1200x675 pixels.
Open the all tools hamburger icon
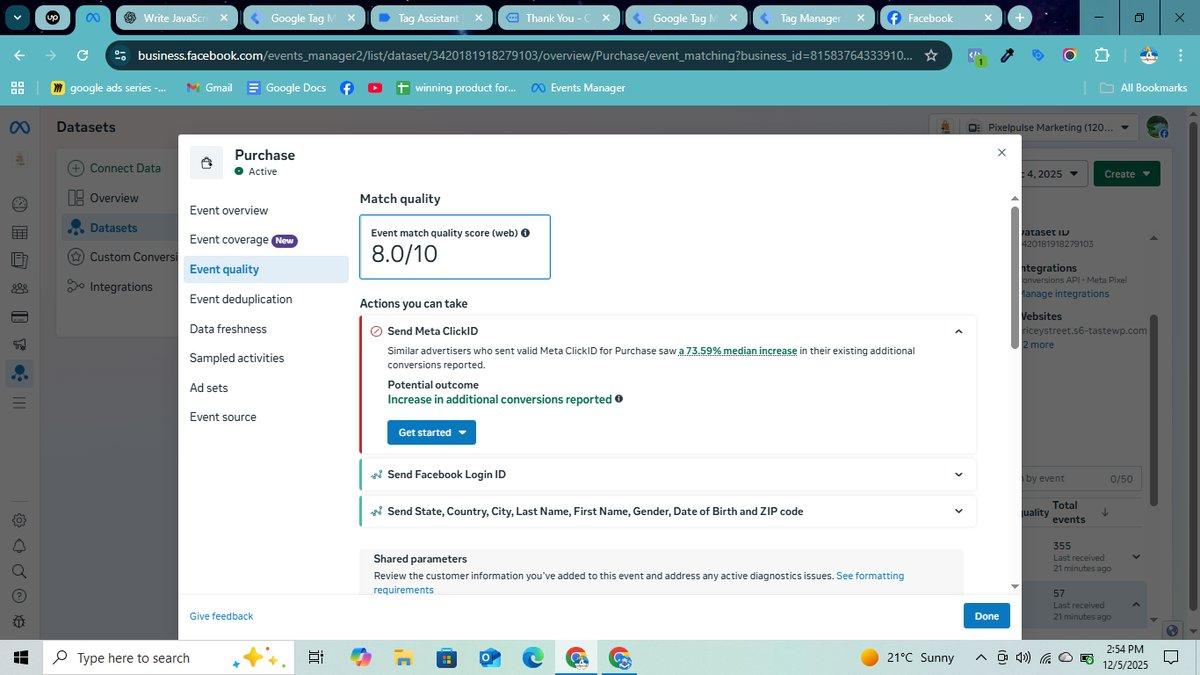19,403
